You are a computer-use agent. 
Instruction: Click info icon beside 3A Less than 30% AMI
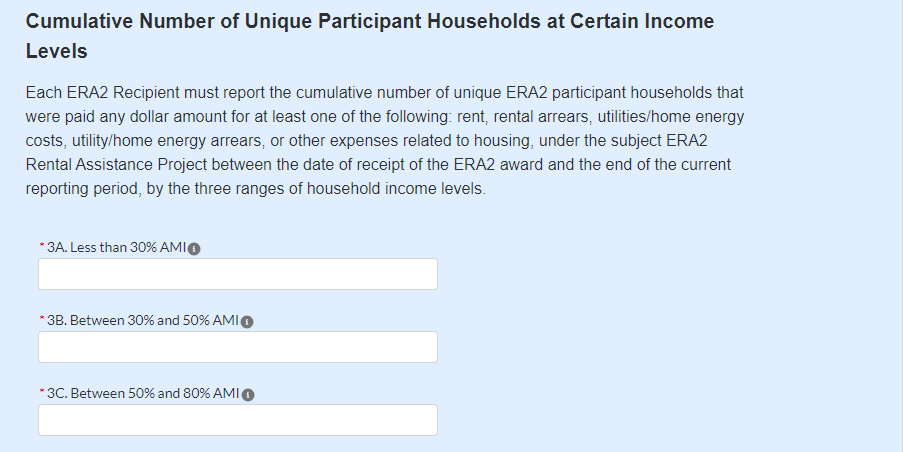click(194, 249)
